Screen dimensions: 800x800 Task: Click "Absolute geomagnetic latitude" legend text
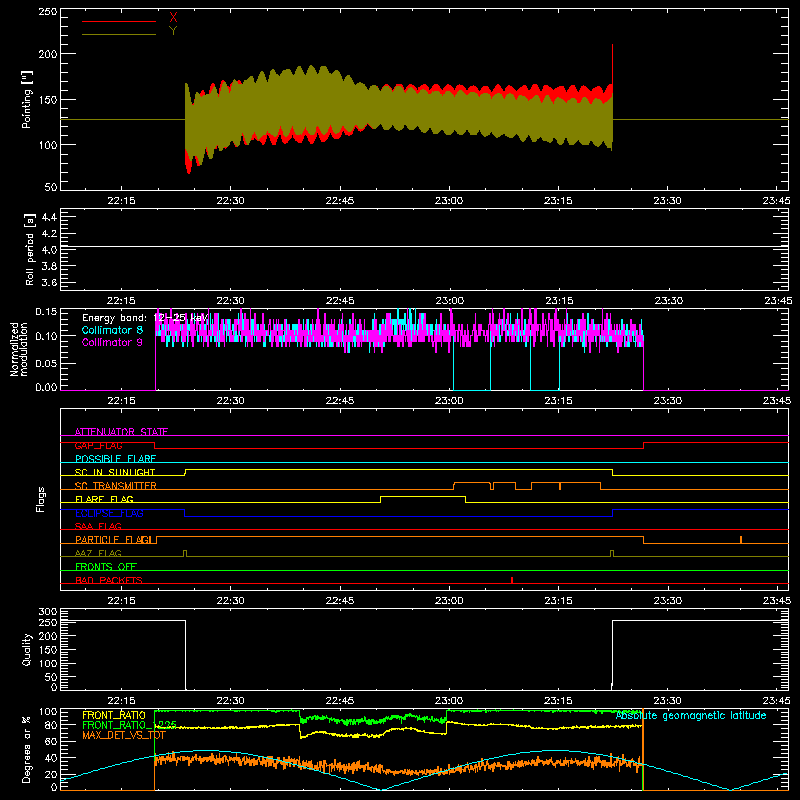click(x=691, y=716)
